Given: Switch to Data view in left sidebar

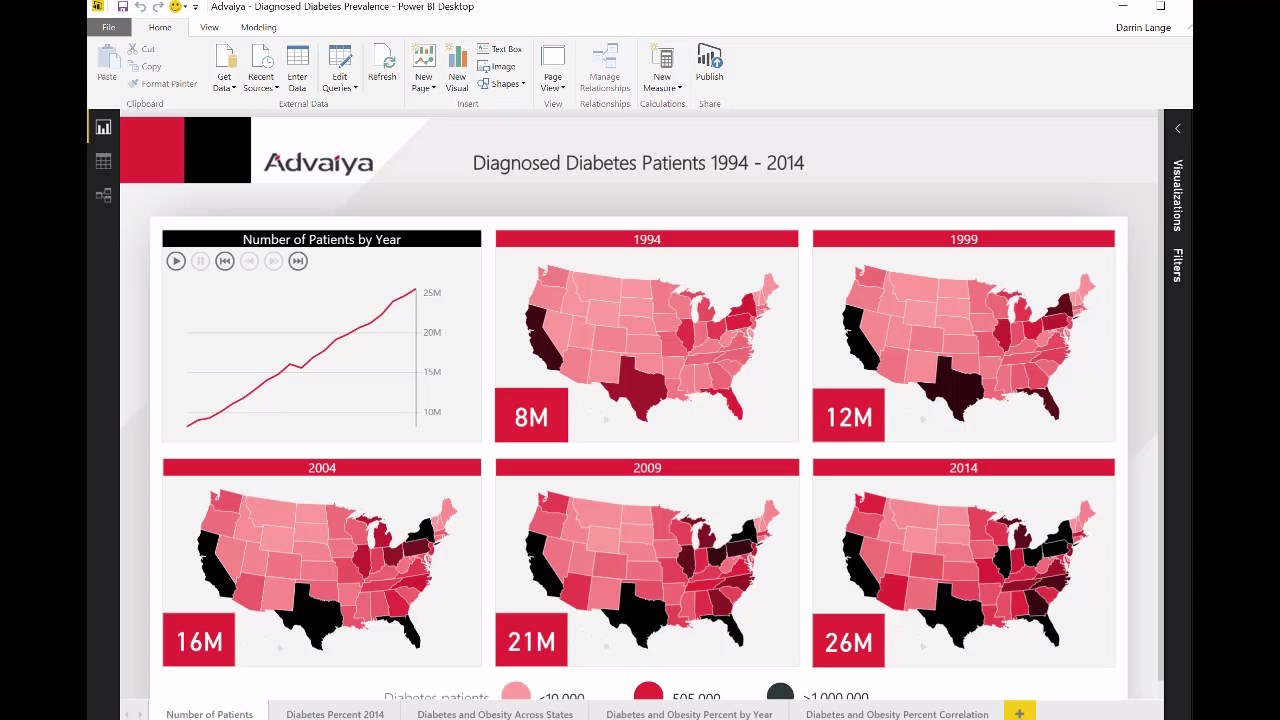Looking at the screenshot, I should tap(103, 161).
